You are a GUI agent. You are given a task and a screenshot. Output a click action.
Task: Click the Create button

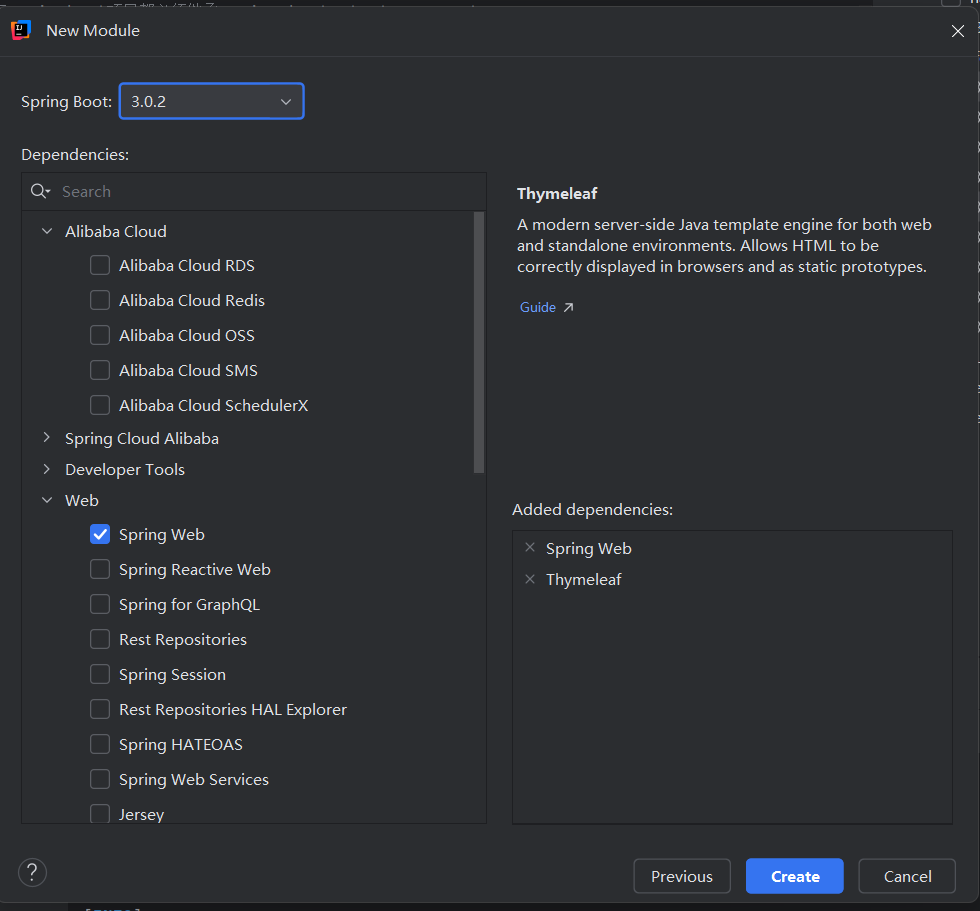pos(795,876)
